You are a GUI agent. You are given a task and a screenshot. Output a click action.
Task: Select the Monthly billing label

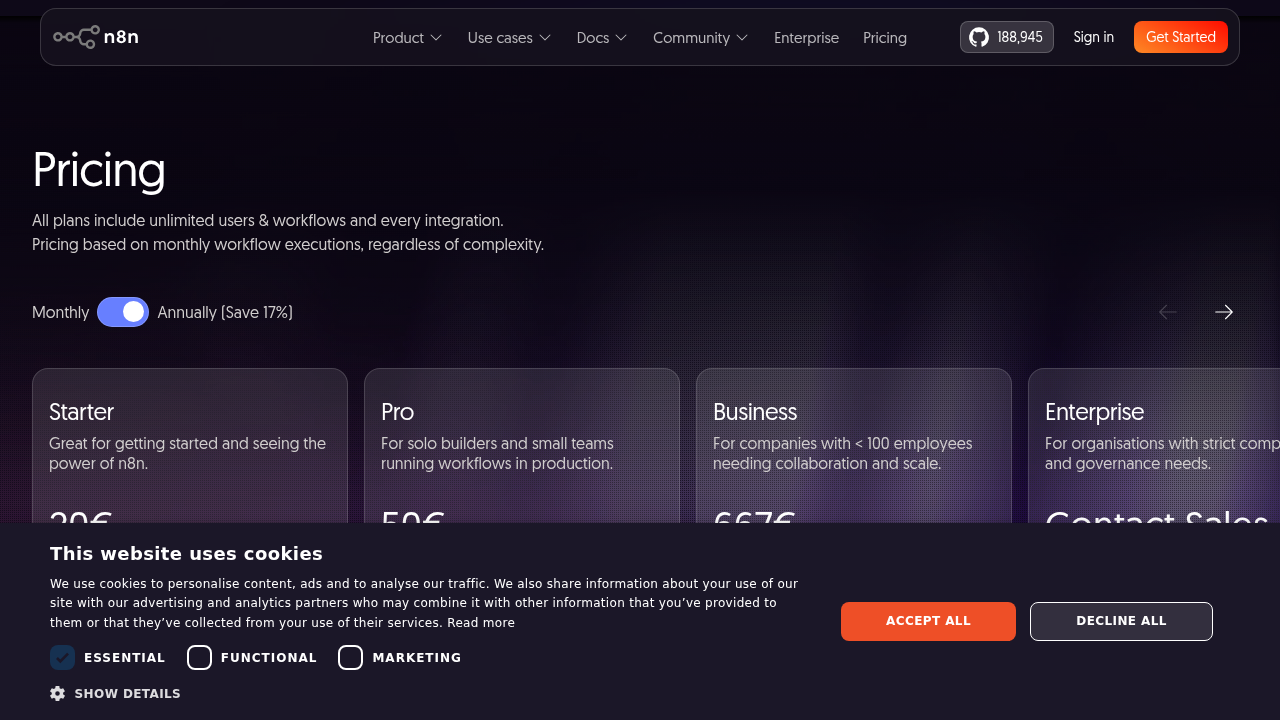[x=60, y=312]
